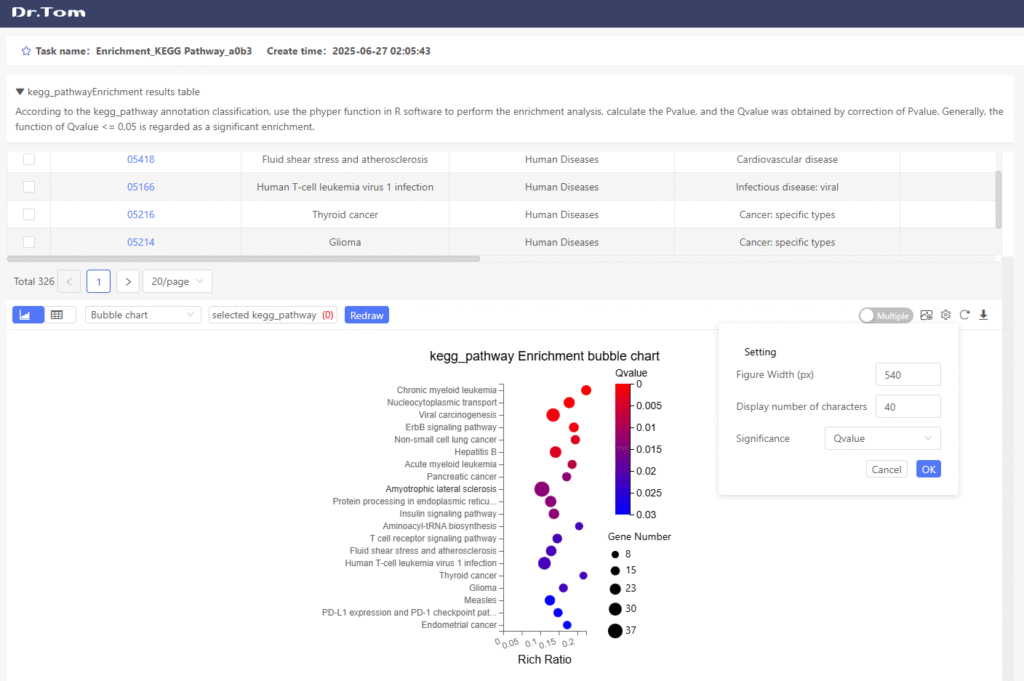Expand the Significance Qvalue dropdown
The image size is (1024, 681).
point(881,438)
